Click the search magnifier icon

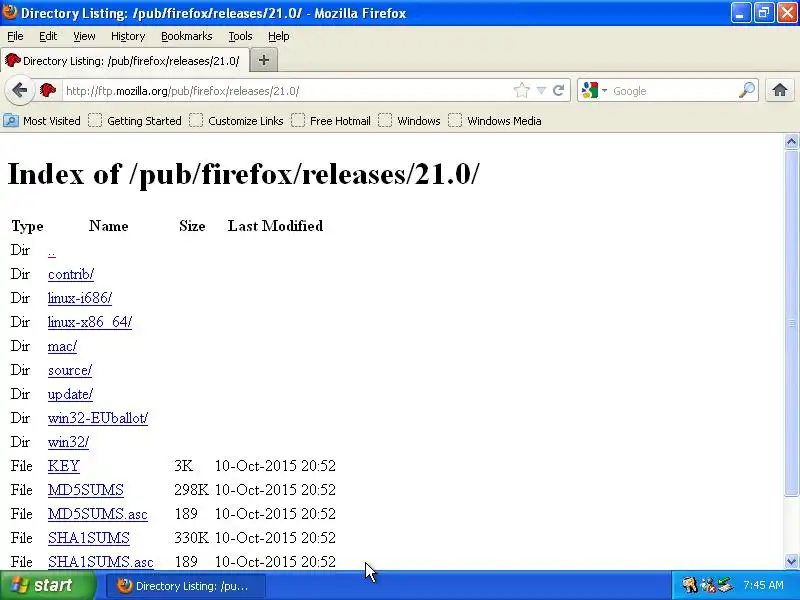[746, 91]
